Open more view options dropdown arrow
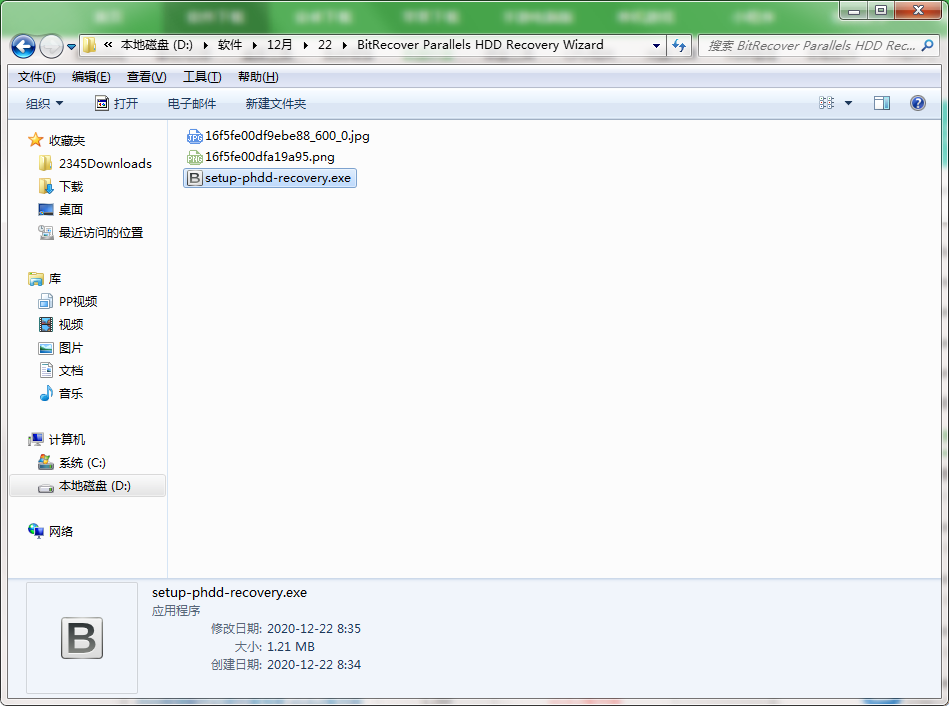 click(x=849, y=104)
